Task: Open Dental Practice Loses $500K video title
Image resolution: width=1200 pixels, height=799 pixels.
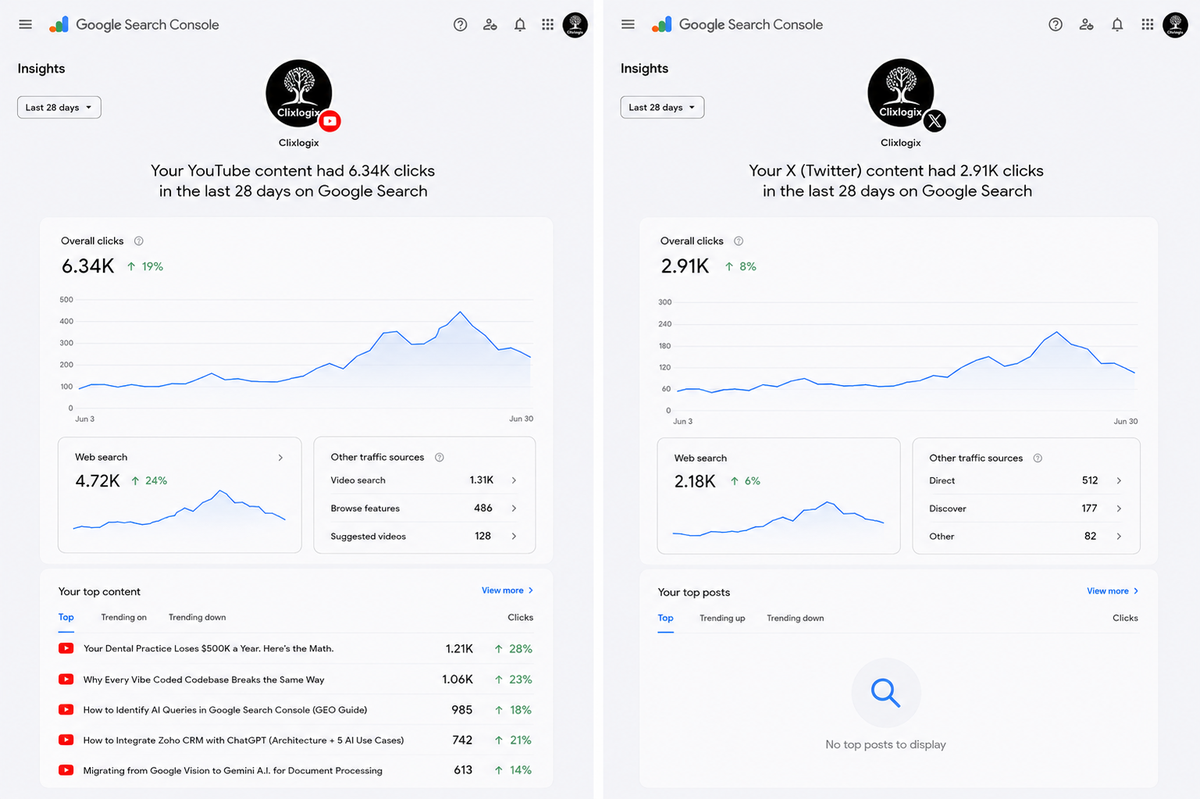Action: [208, 648]
